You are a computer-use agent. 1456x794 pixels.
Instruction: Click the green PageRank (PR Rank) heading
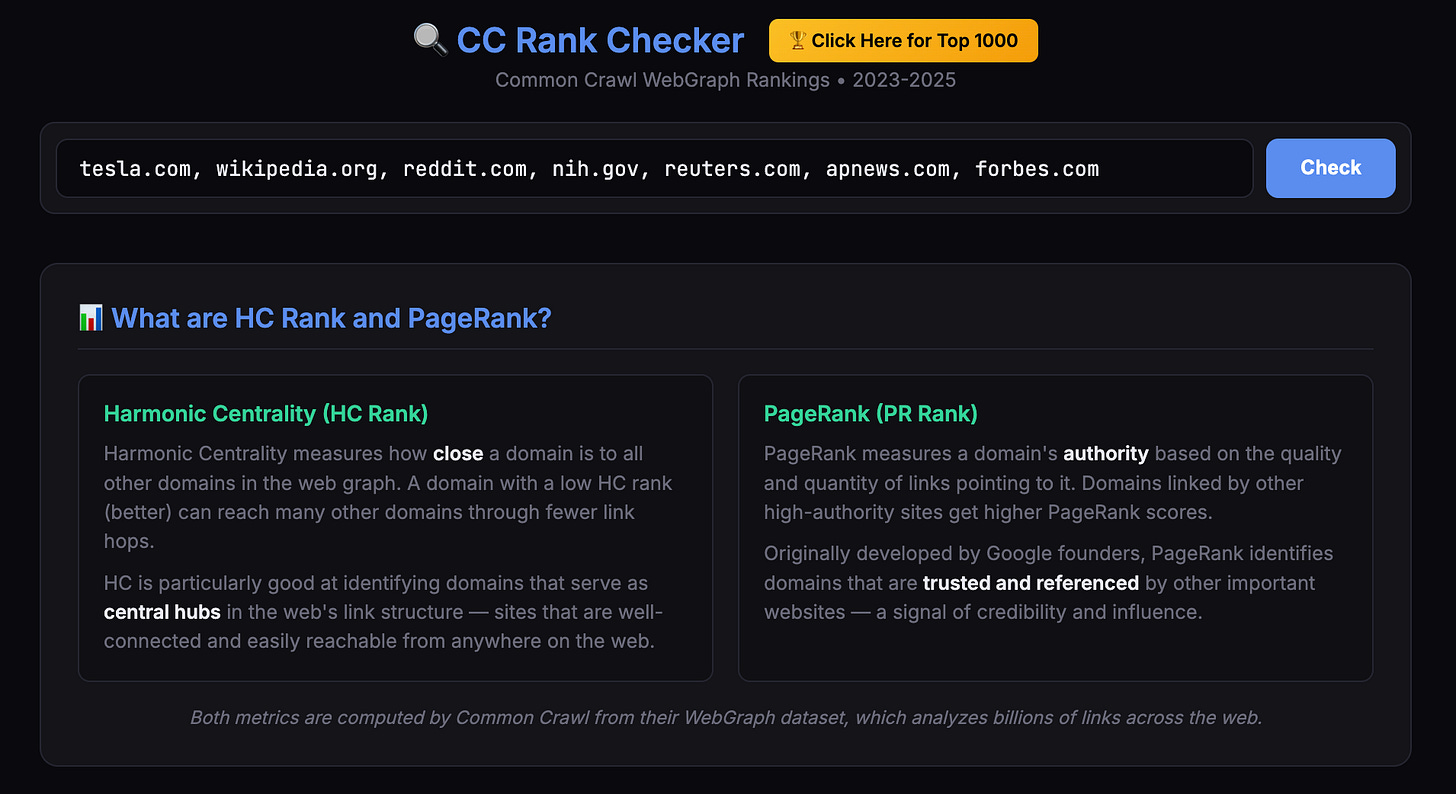(871, 413)
